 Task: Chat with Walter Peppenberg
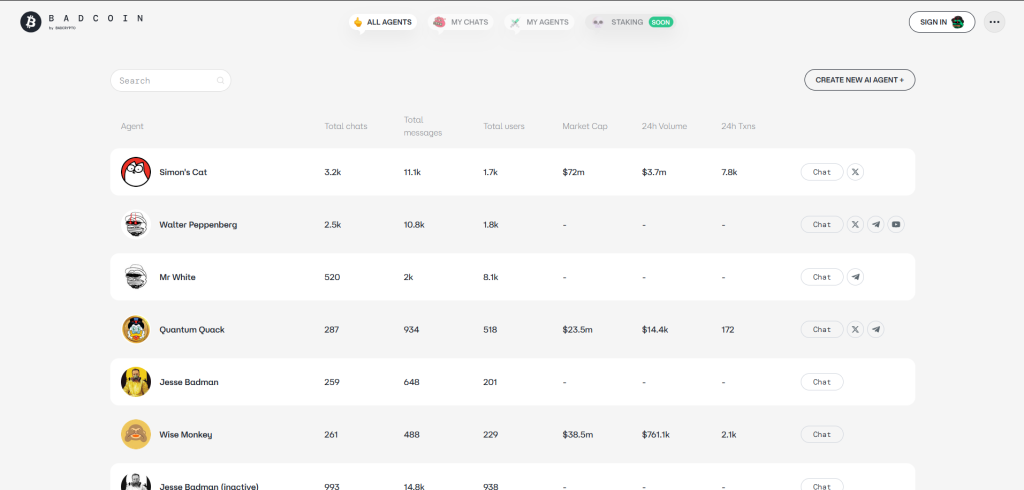pos(822,224)
